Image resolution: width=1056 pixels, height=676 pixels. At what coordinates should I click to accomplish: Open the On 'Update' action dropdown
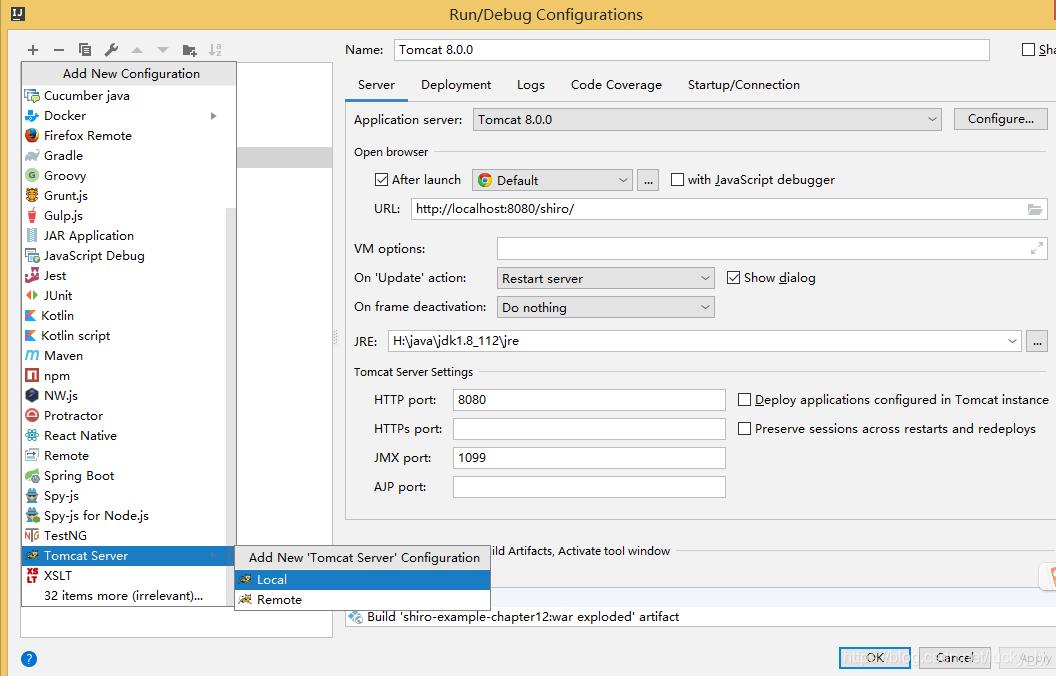[x=605, y=278]
